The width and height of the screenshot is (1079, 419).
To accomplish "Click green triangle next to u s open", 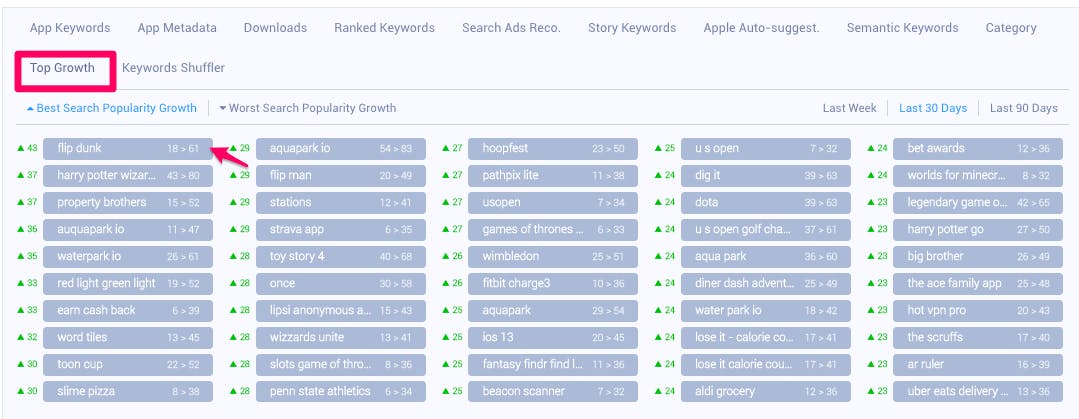I will click(x=658, y=149).
